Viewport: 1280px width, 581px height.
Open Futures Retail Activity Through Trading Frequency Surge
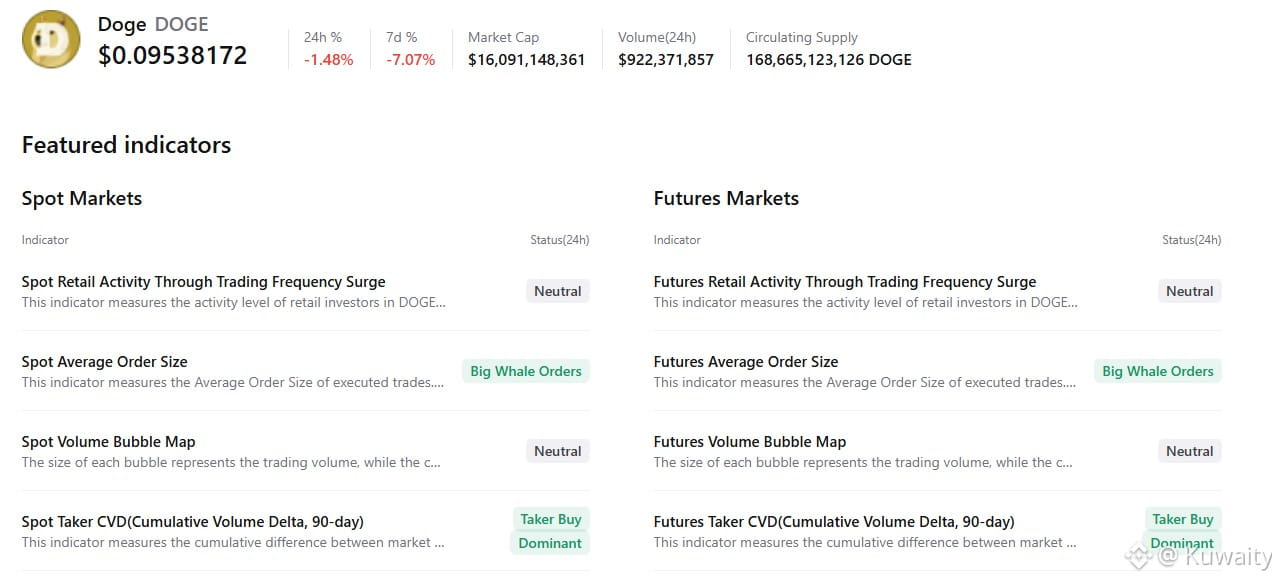coord(844,282)
